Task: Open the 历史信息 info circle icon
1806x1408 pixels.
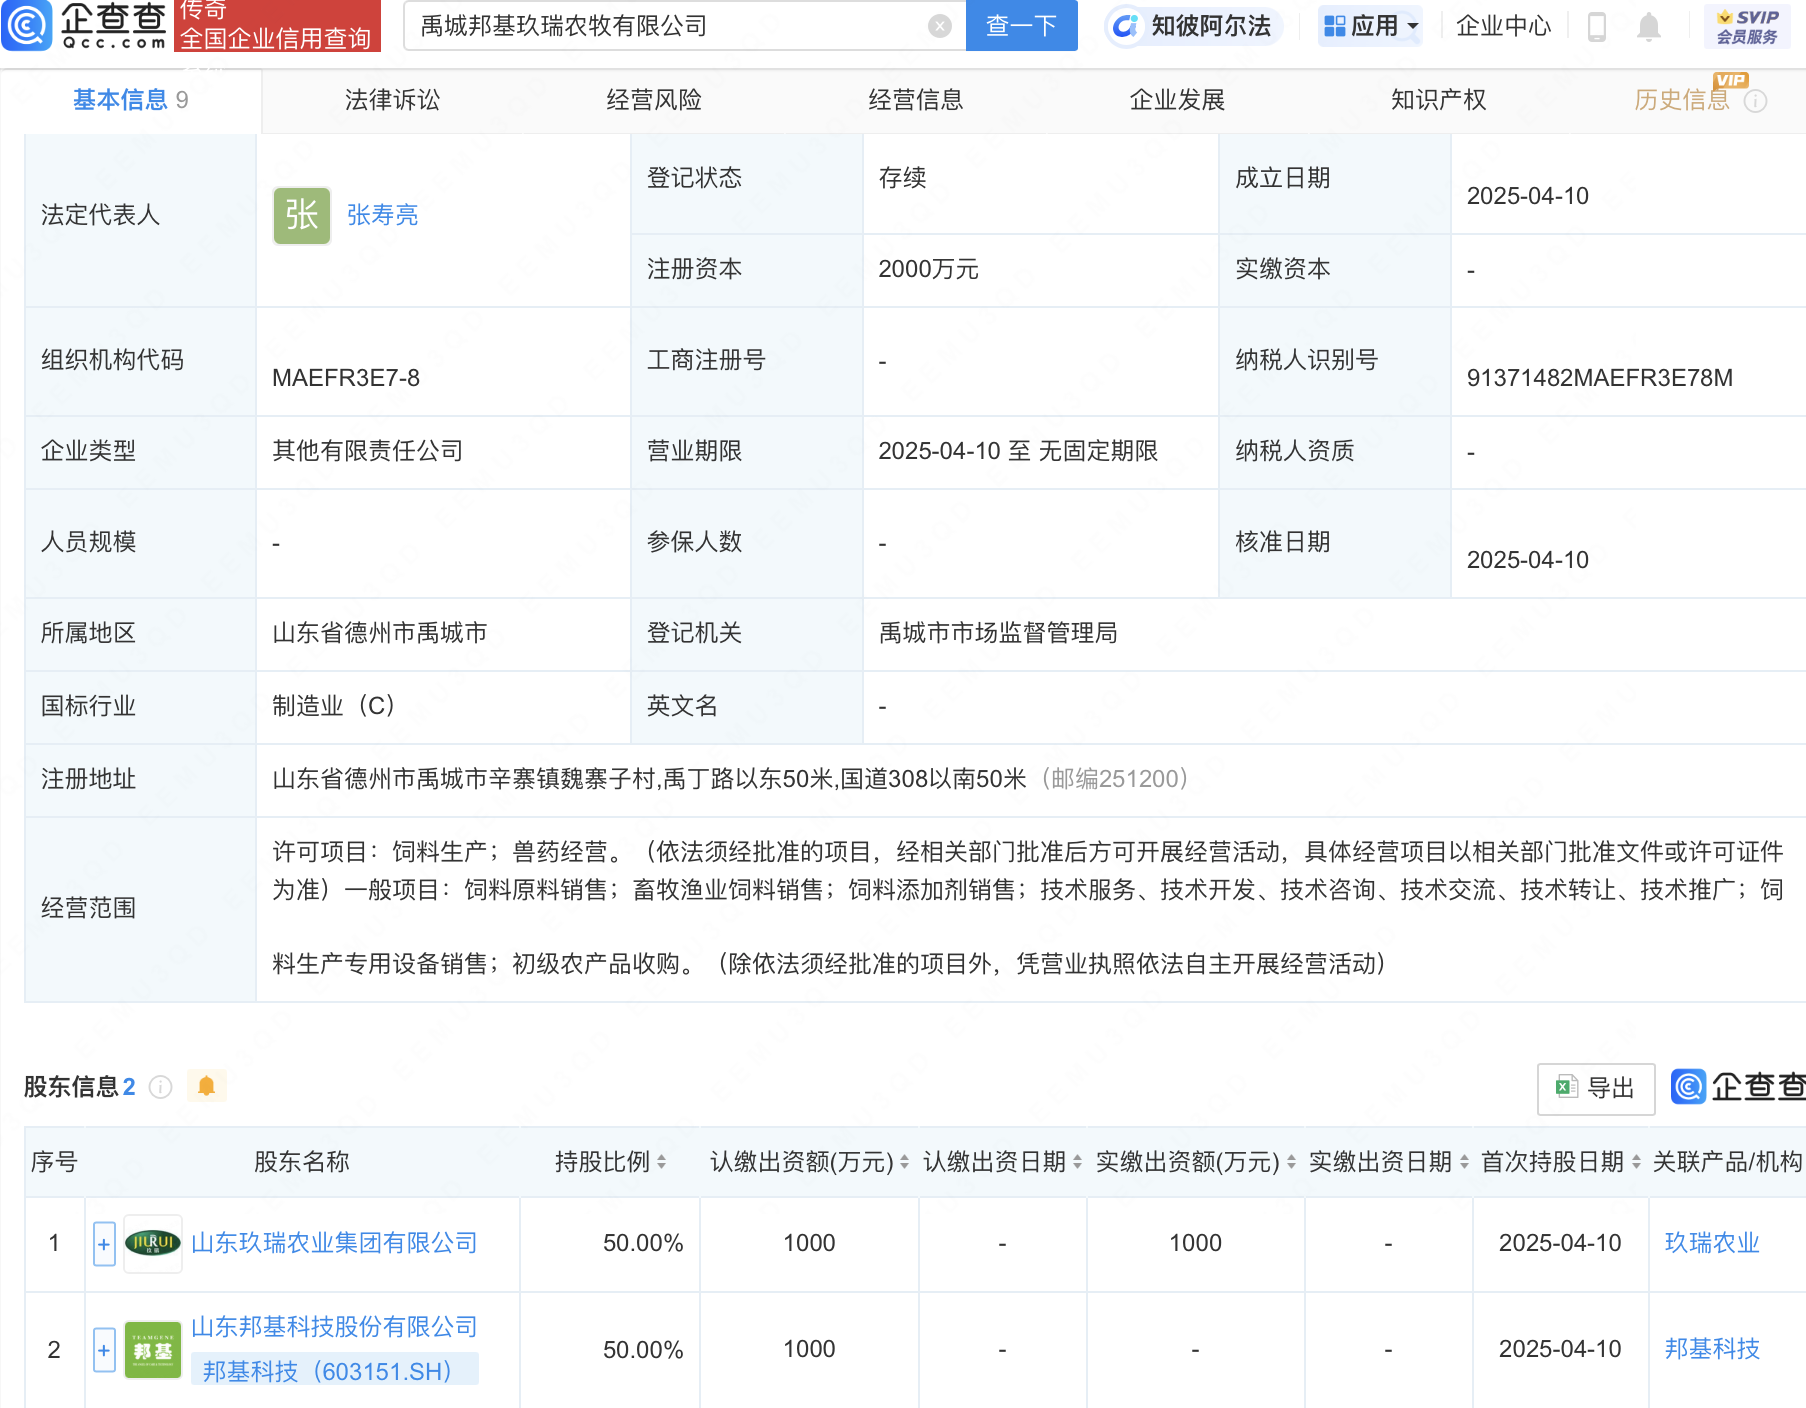Action: [1756, 101]
